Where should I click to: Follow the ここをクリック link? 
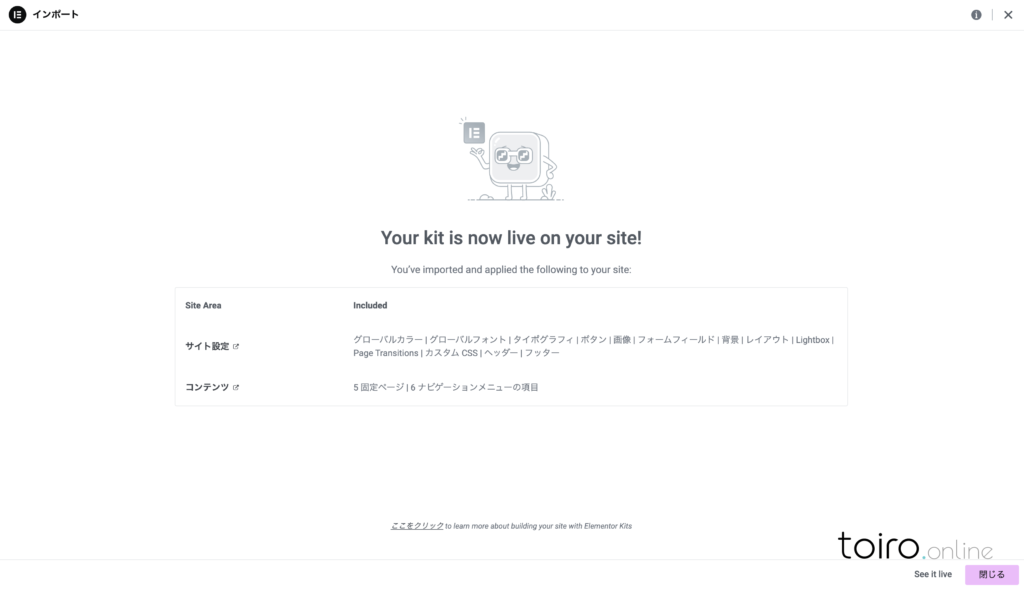pos(417,525)
